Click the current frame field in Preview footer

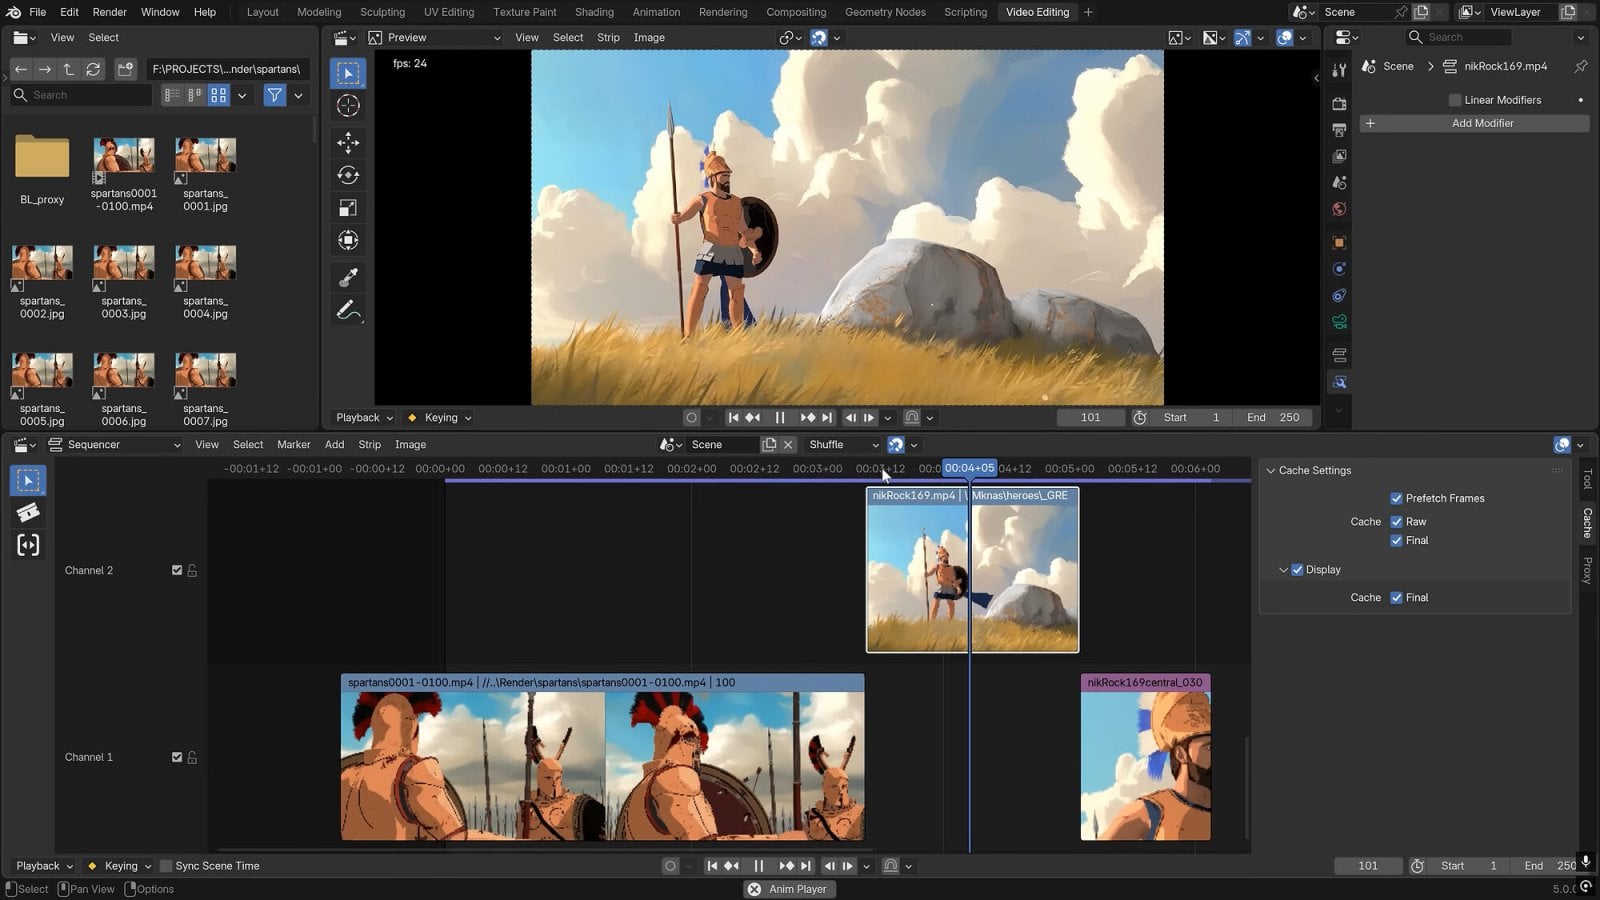pyautogui.click(x=1090, y=418)
